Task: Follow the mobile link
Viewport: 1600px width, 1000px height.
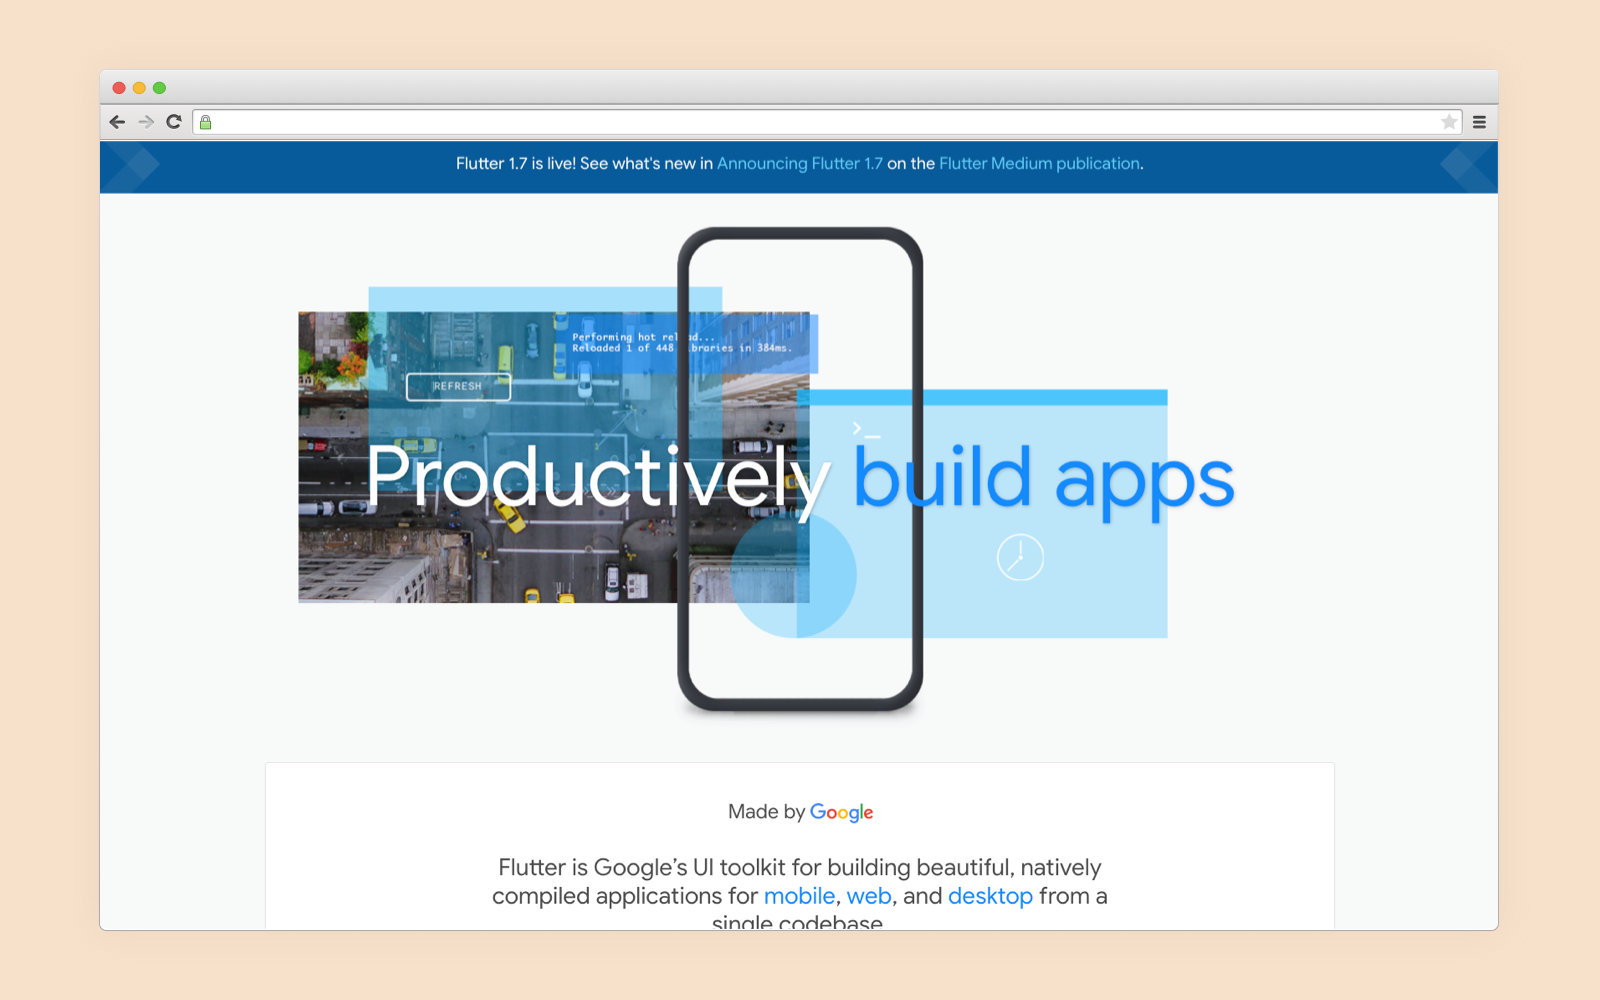Action: coord(799,896)
